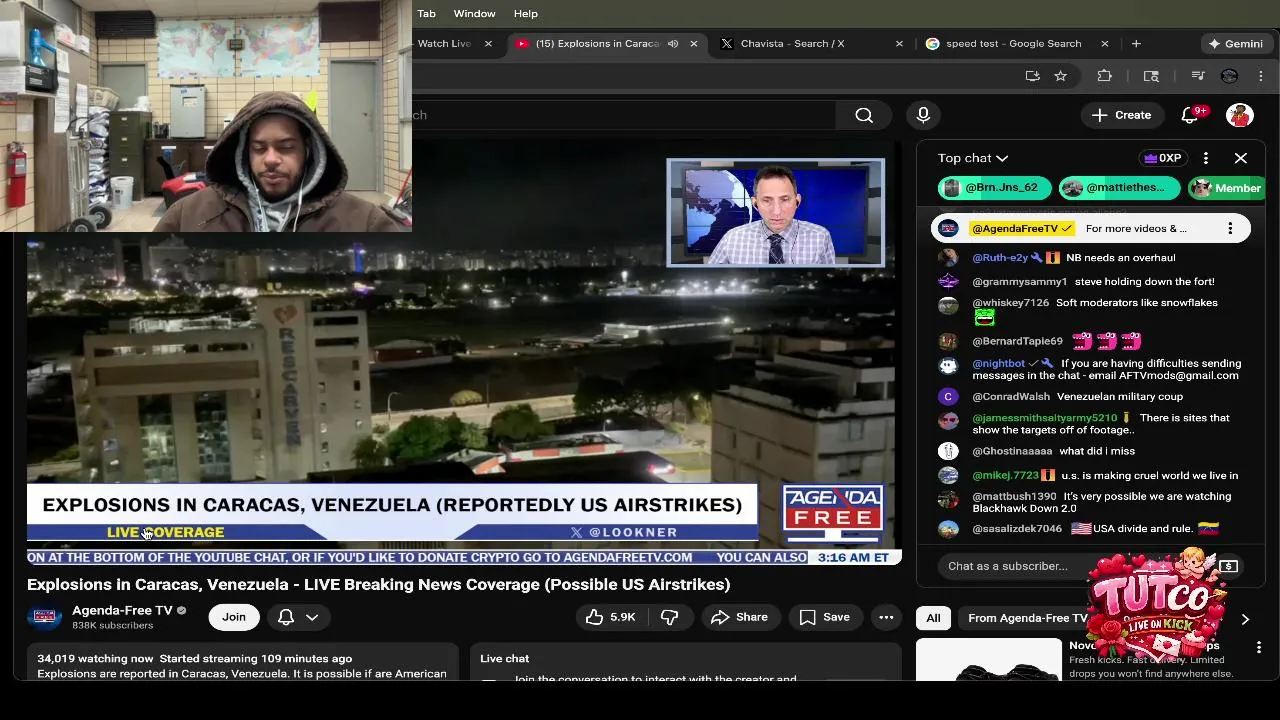Viewport: 1280px width, 720px height.
Task: Switch to speed test Google Search tab
Action: [x=1016, y=44]
